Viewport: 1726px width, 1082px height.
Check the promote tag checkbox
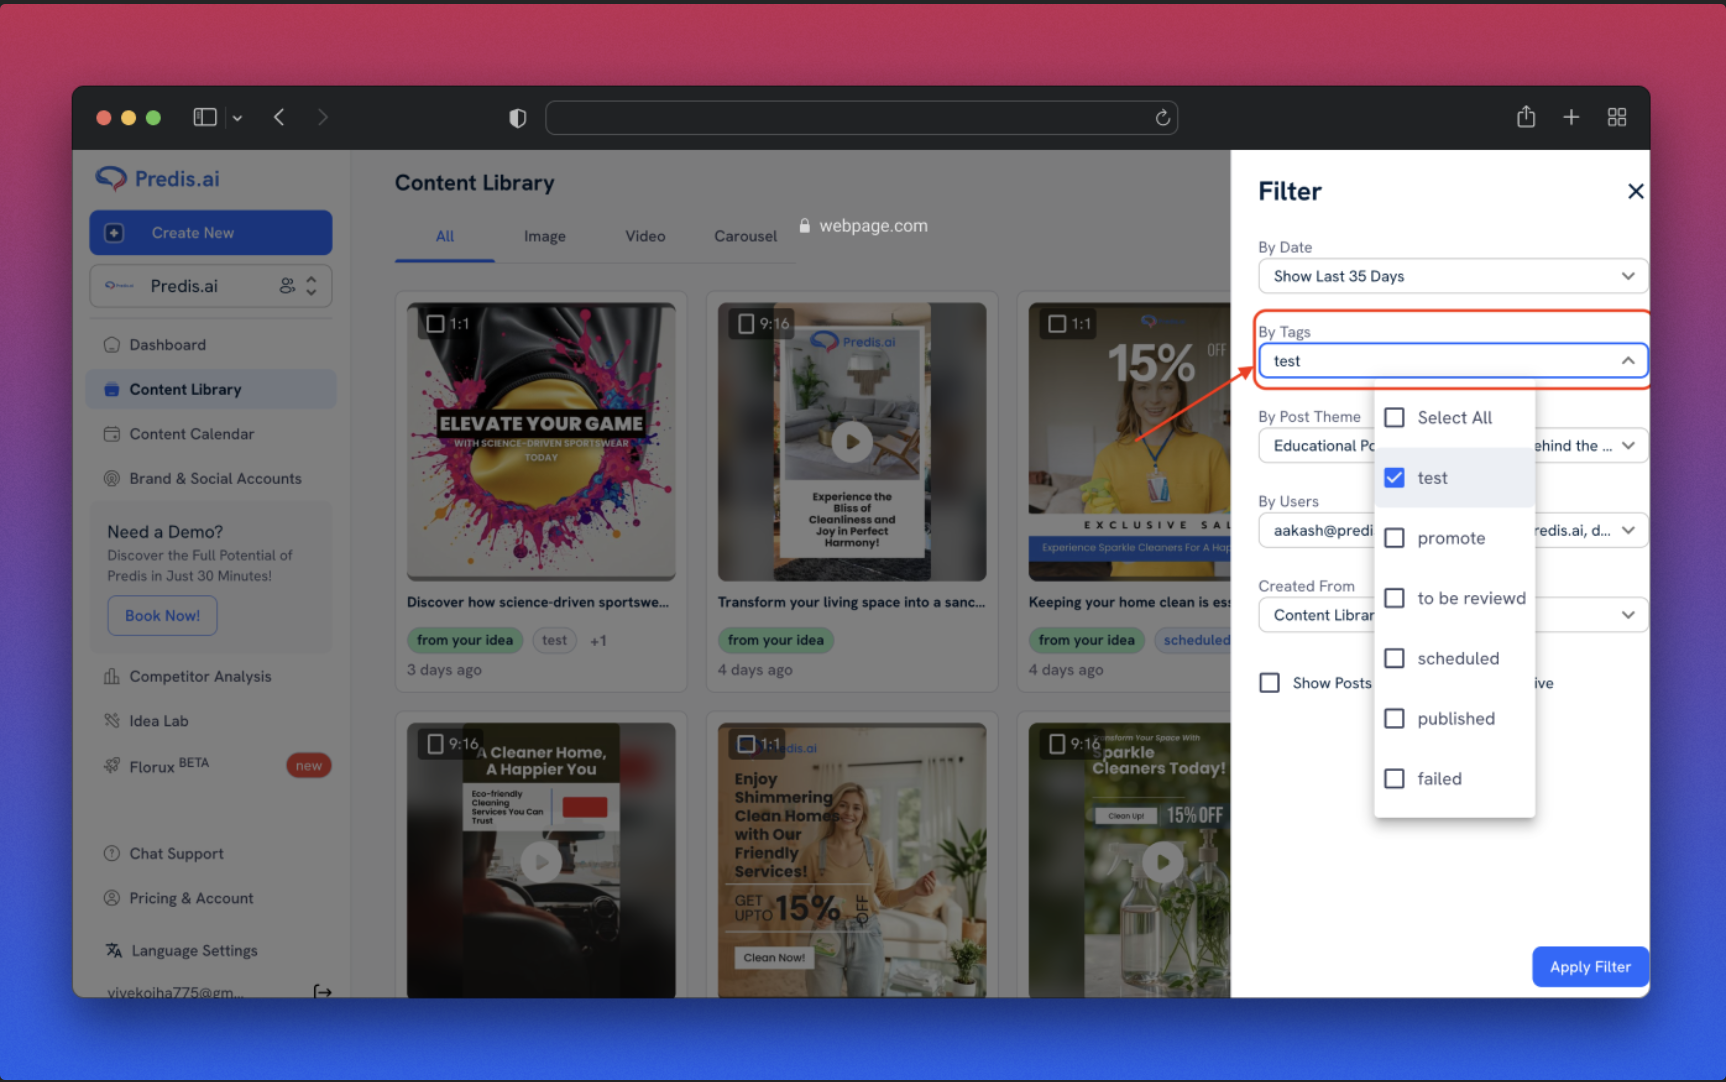[1394, 538]
